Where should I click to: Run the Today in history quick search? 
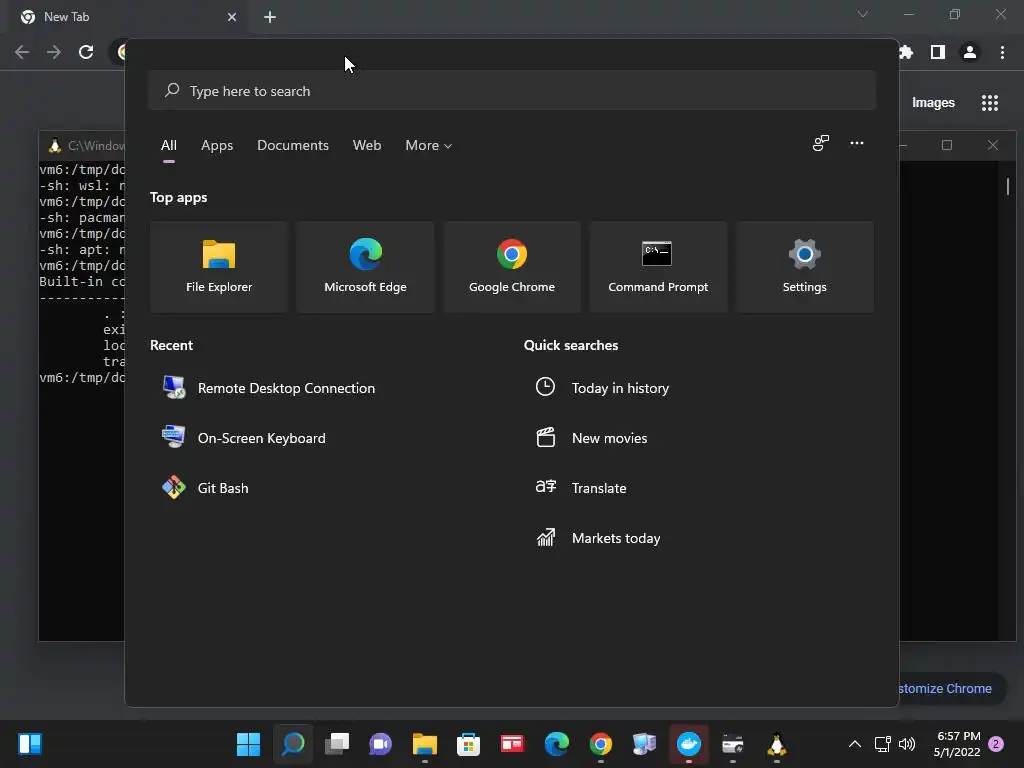pyautogui.click(x=602, y=388)
